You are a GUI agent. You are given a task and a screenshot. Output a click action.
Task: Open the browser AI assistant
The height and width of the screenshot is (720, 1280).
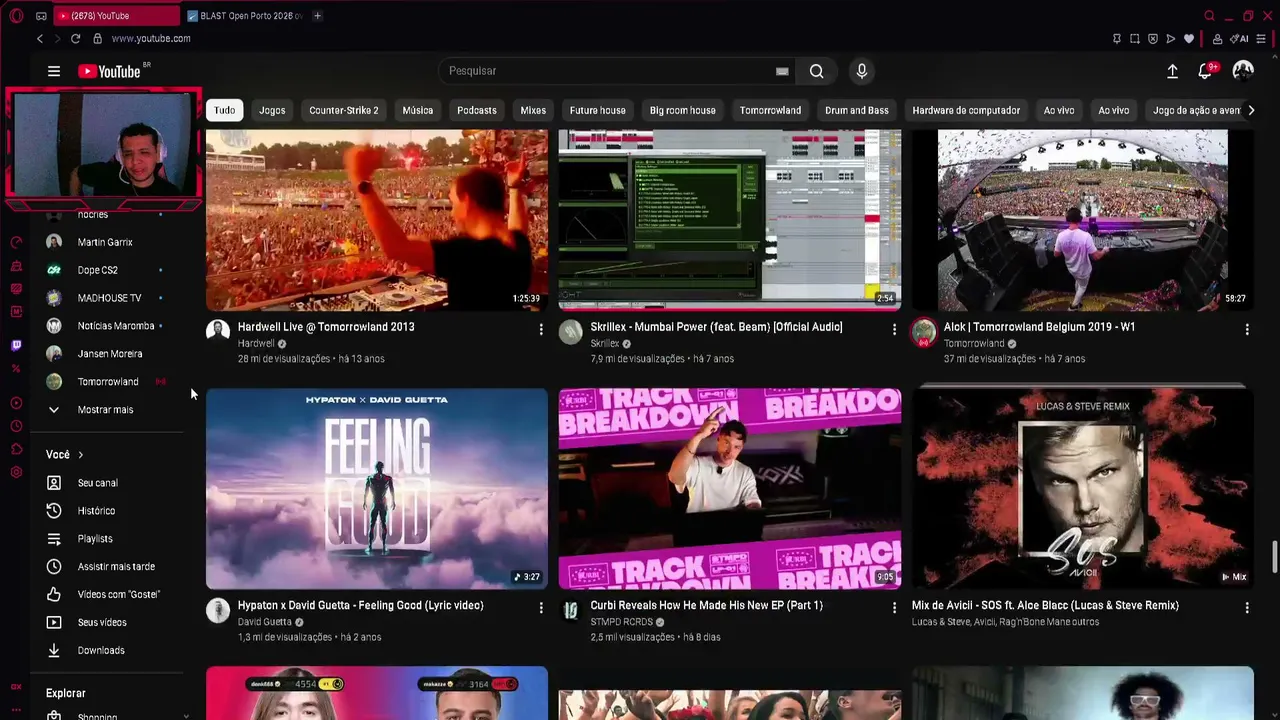(x=1240, y=39)
